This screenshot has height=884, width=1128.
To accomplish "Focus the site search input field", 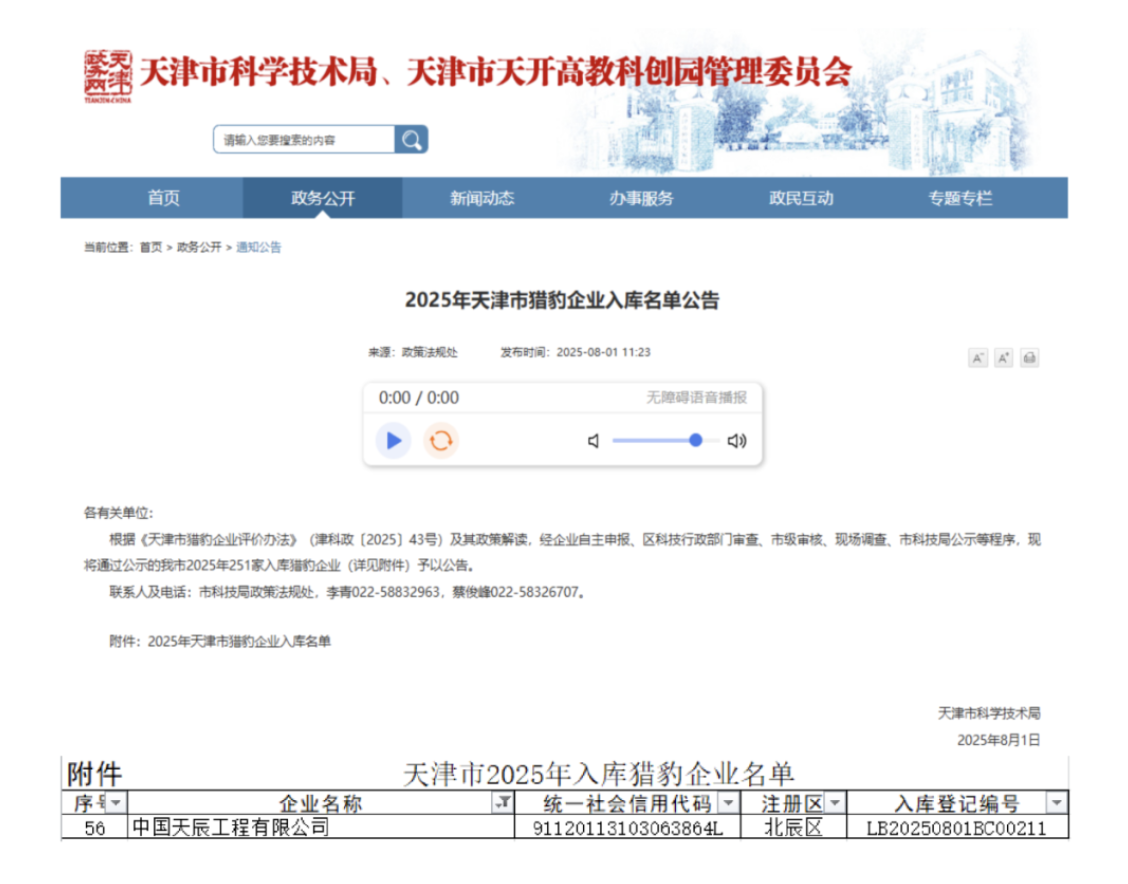I will pos(304,140).
